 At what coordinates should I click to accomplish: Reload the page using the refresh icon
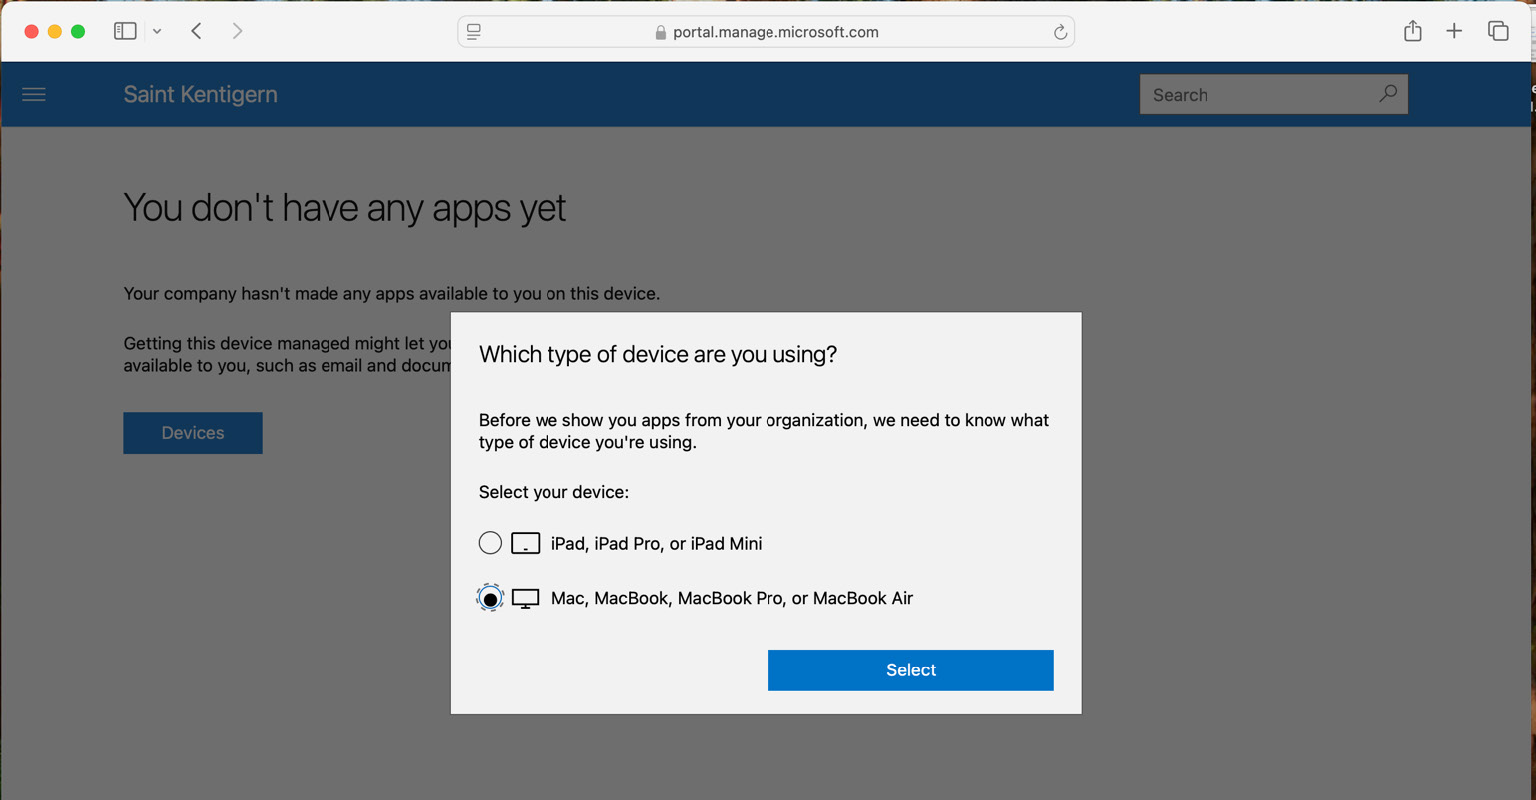coord(1060,32)
